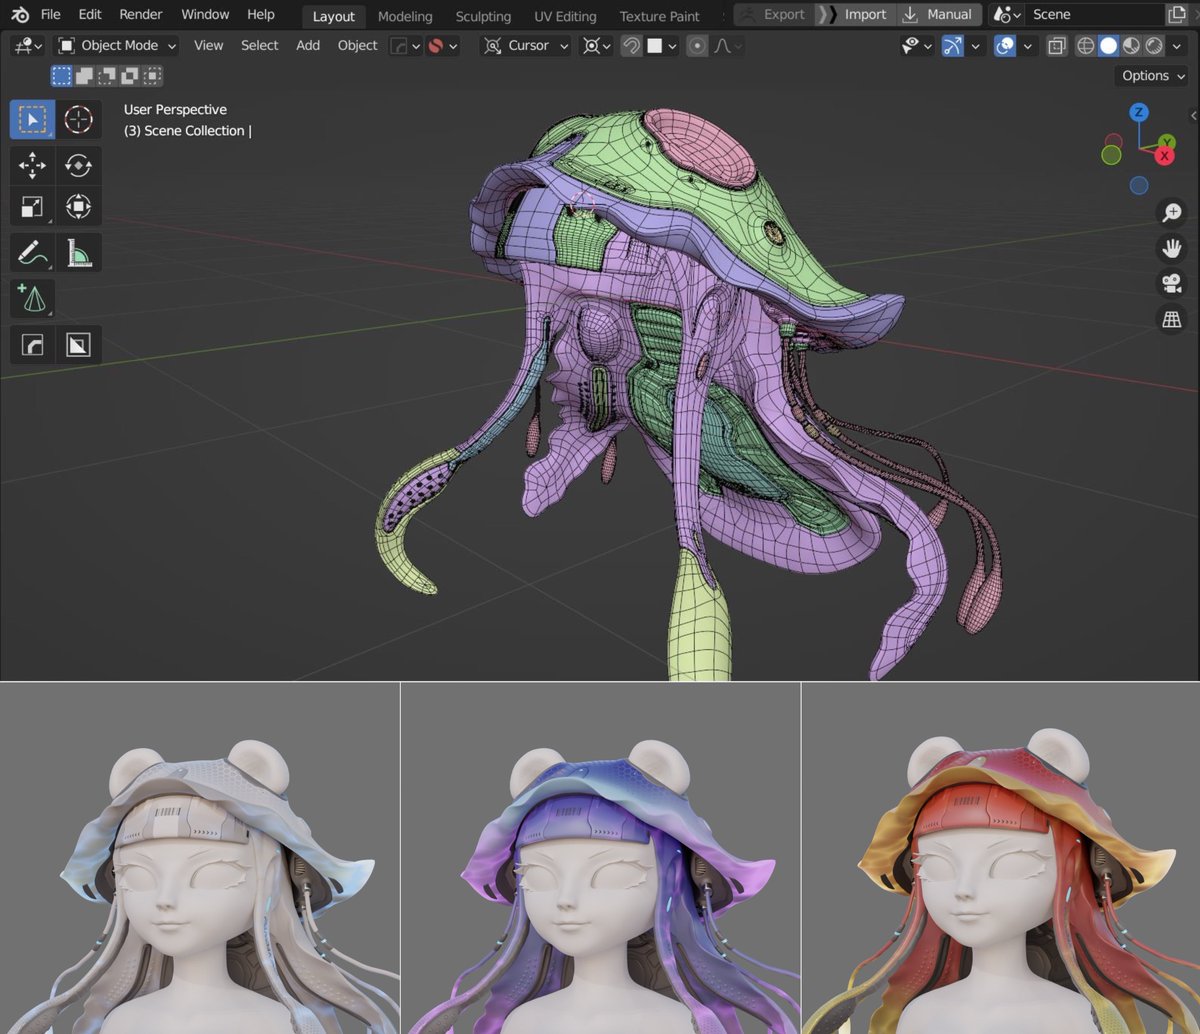The image size is (1200, 1034).
Task: Expand the viewport Options panel
Action: (x=1150, y=76)
